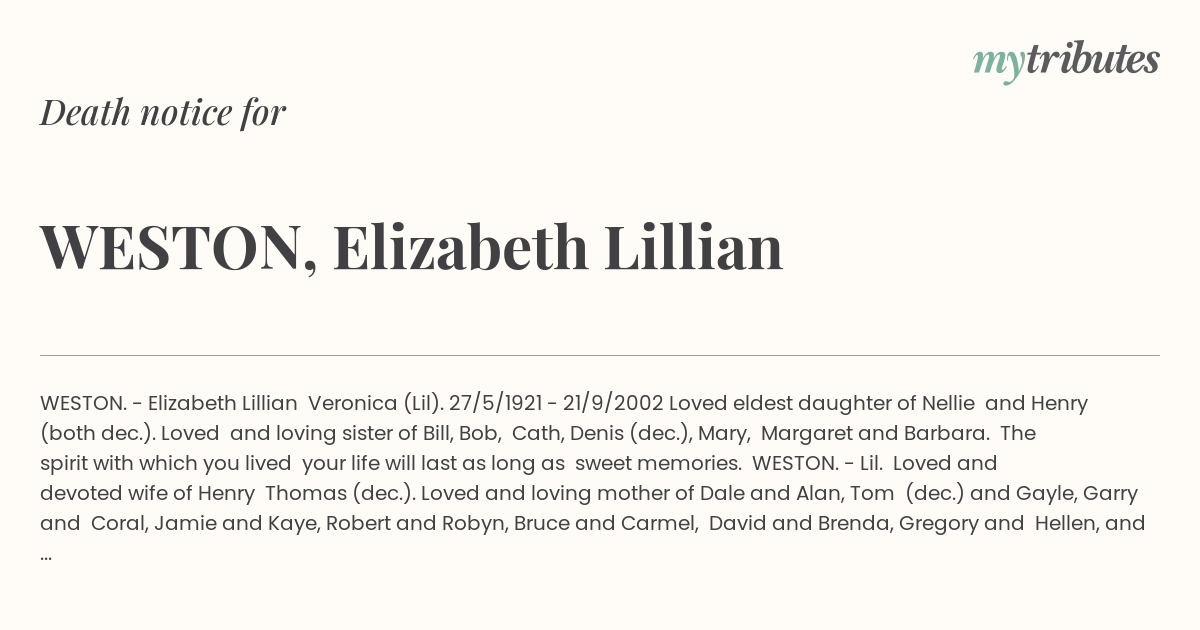Select the 'Death notice for' heading
Viewport: 1200px width, 630px height.
click(163, 113)
